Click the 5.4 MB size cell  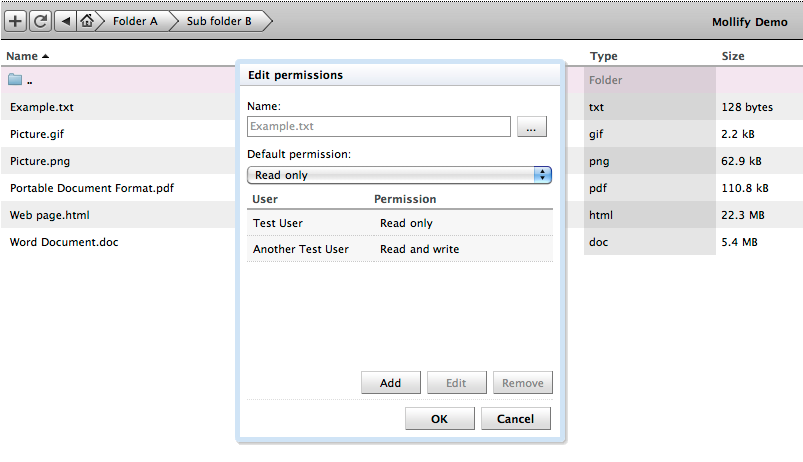[x=739, y=242]
